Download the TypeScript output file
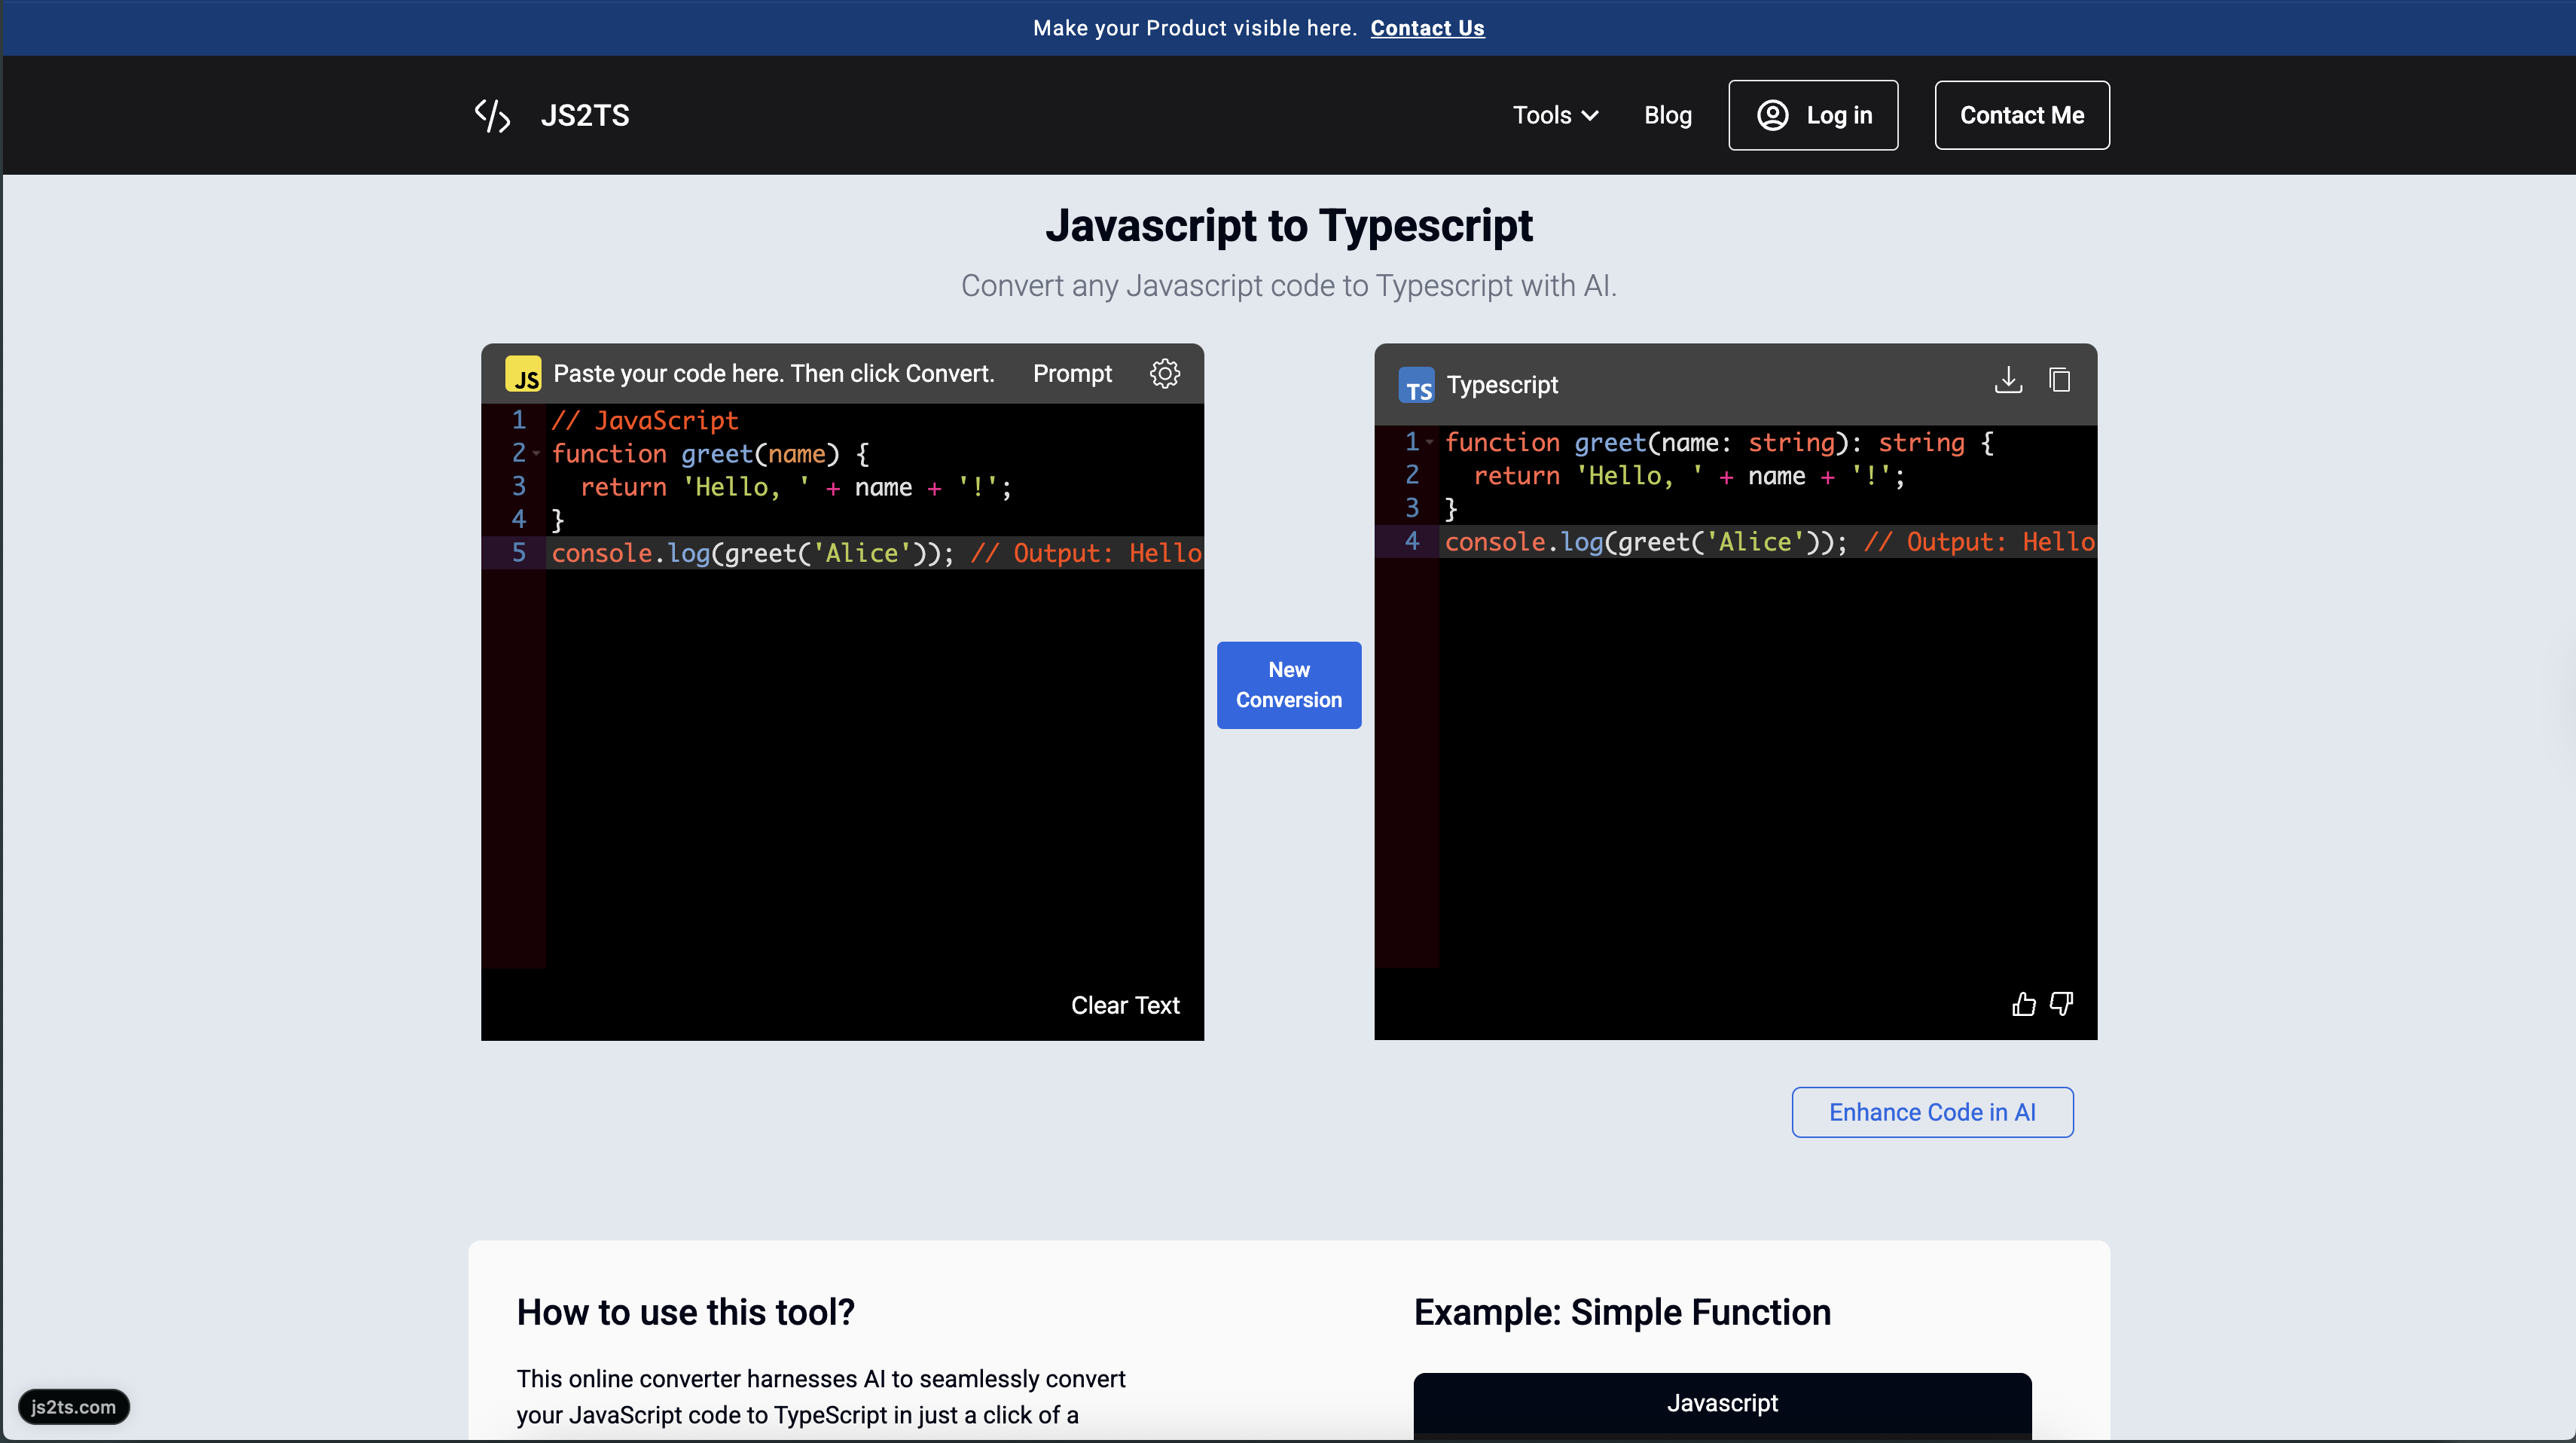This screenshot has height=1443, width=2576. point(2008,380)
